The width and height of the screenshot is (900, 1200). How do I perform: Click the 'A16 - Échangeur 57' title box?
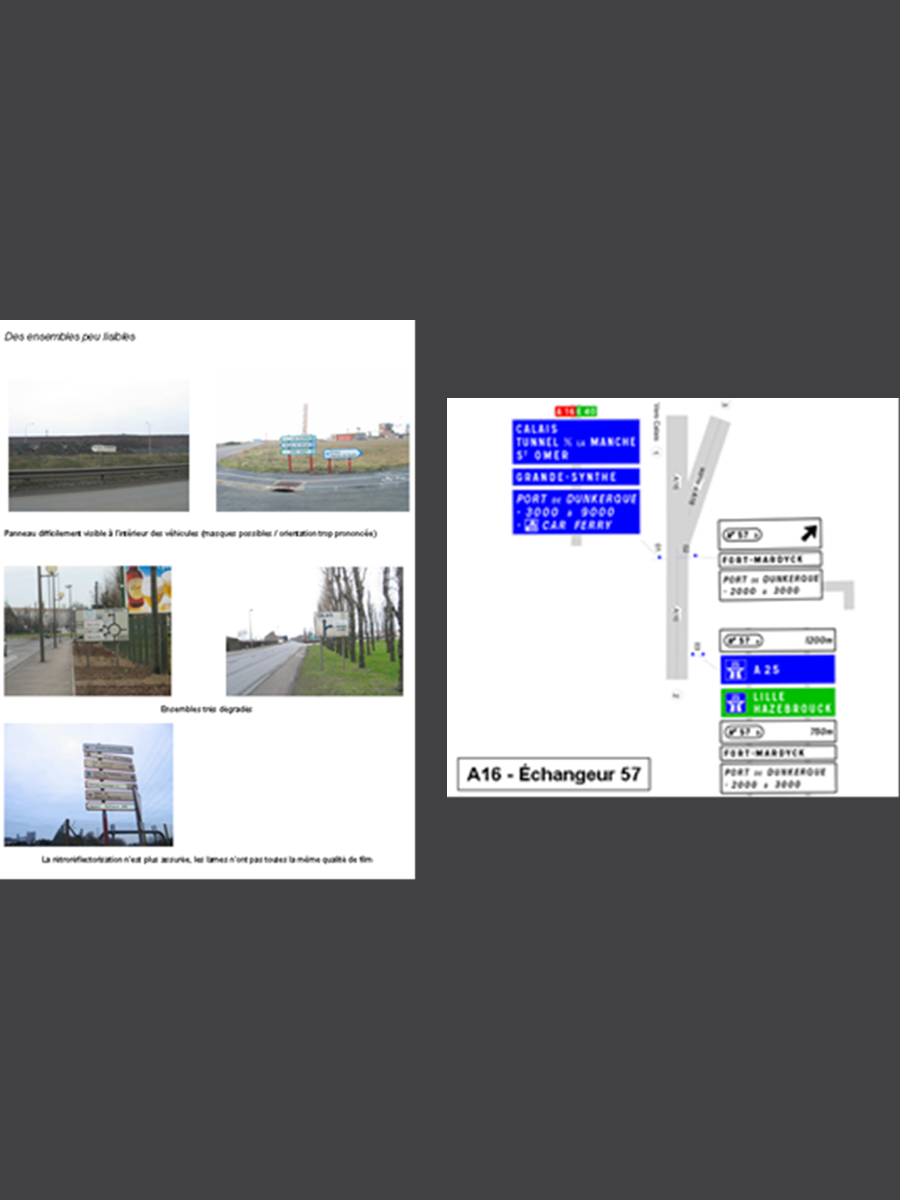tap(551, 775)
